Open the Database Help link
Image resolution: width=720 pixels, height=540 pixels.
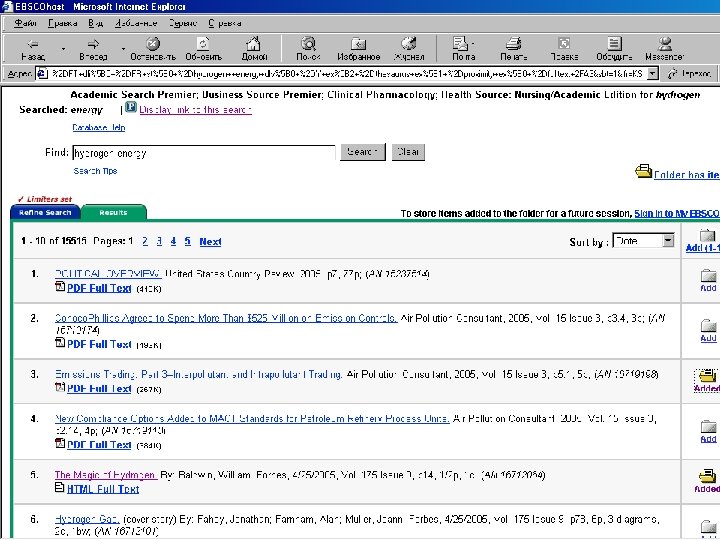tap(99, 128)
